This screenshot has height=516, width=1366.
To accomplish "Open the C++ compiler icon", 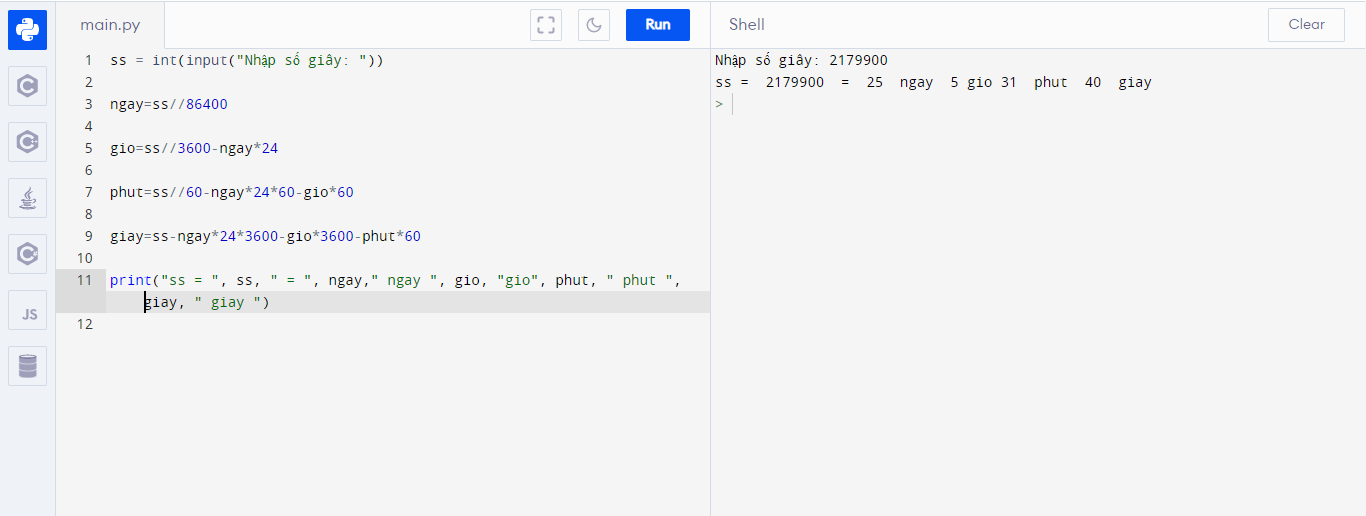I will [27, 142].
